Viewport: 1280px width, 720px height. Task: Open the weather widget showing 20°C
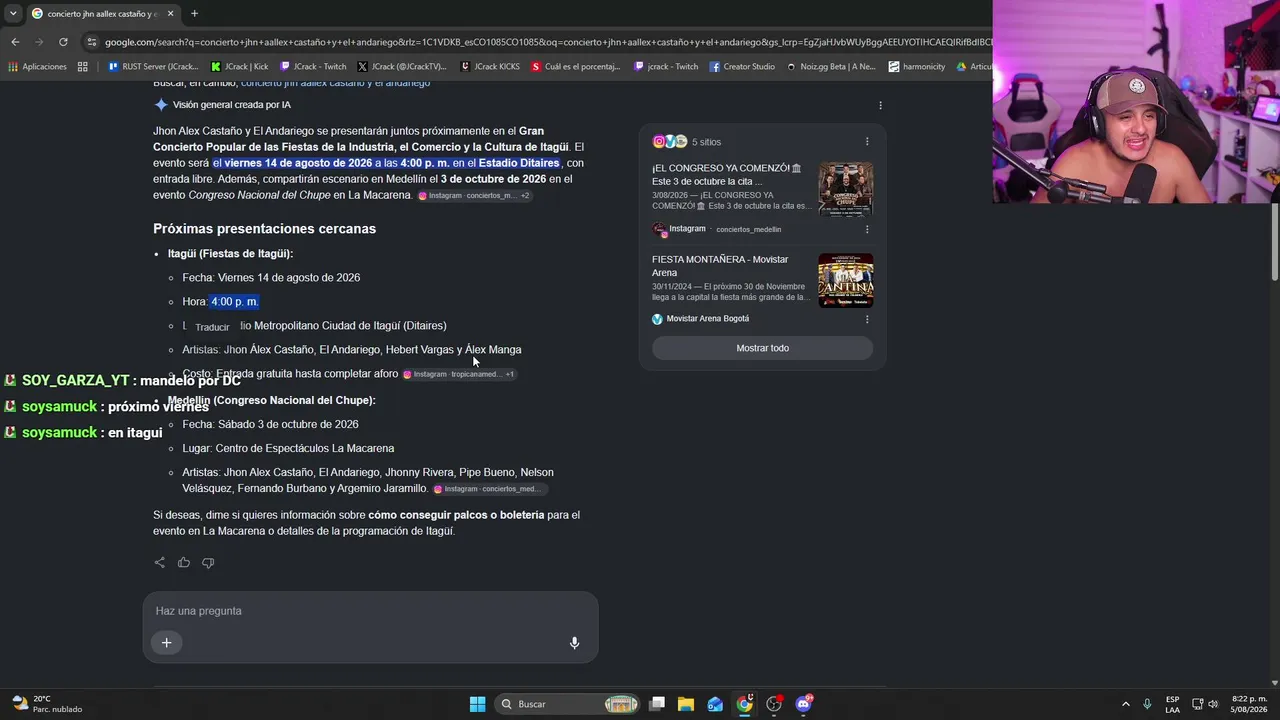[x=47, y=704]
